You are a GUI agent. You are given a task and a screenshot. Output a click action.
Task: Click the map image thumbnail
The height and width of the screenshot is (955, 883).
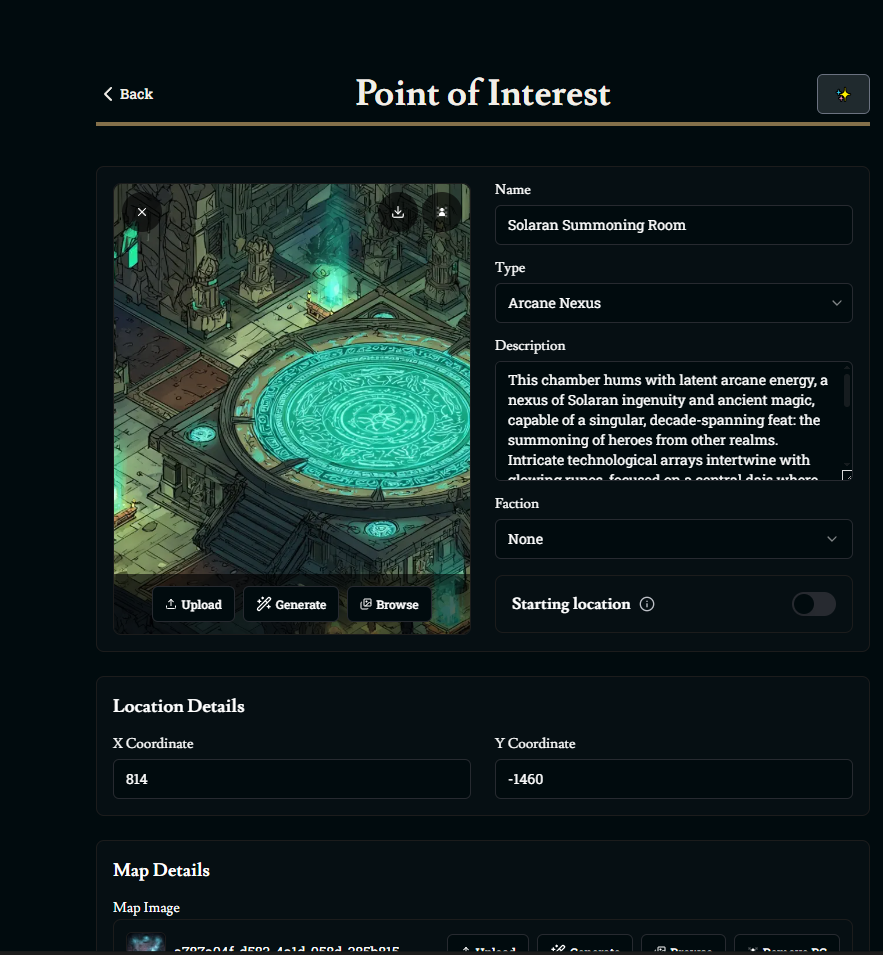click(145, 946)
